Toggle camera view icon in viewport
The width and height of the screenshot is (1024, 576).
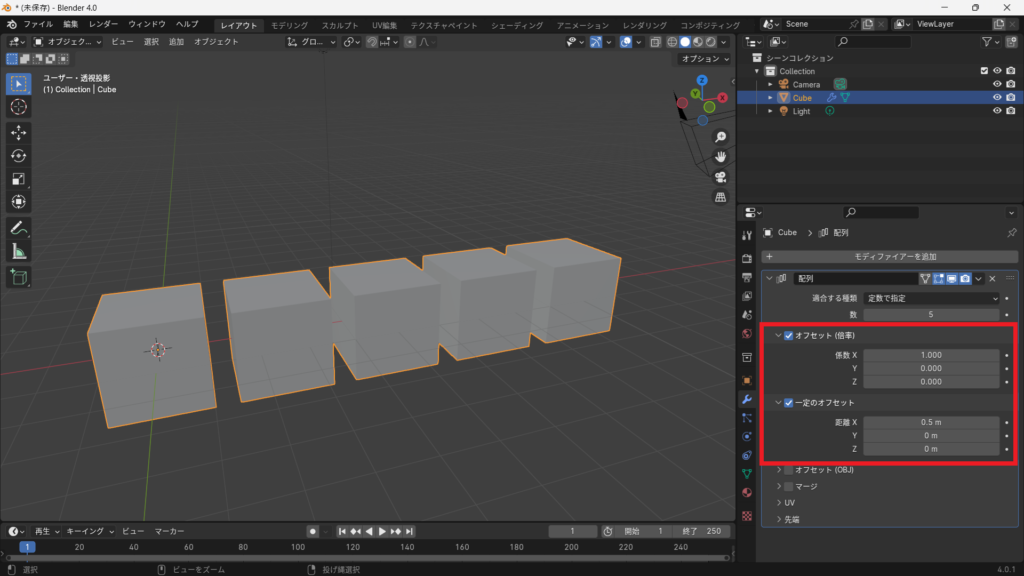click(720, 177)
